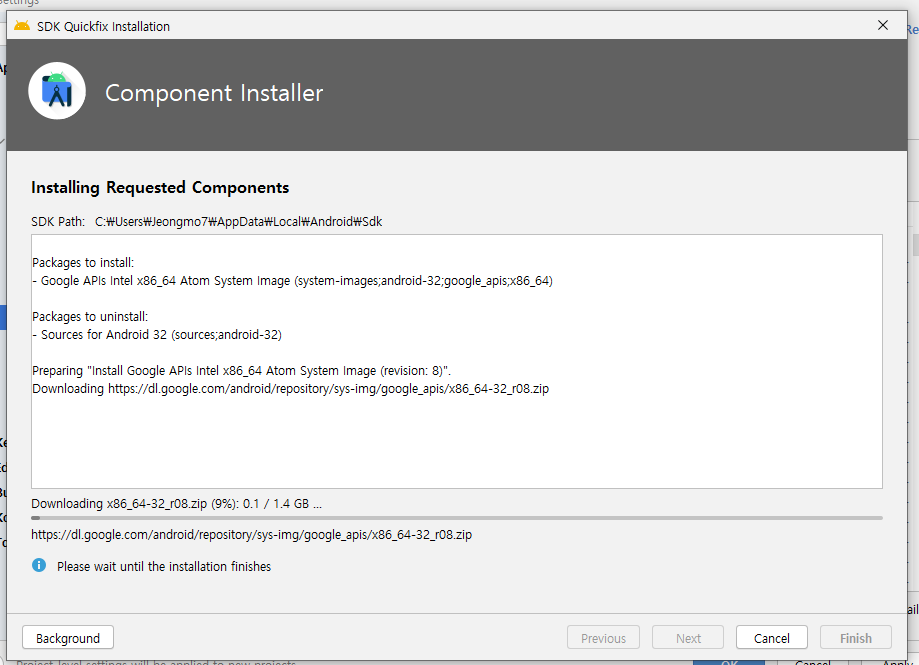Click the 'Packages to uninstall:' line
Screen dimensions: 919x665
pos(90,316)
